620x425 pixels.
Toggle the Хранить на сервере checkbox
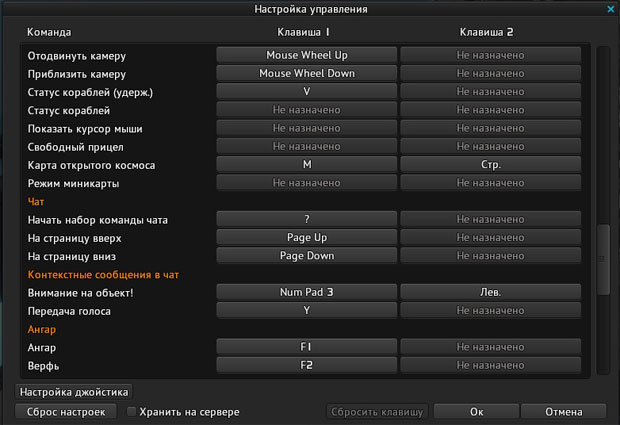(x=133, y=412)
